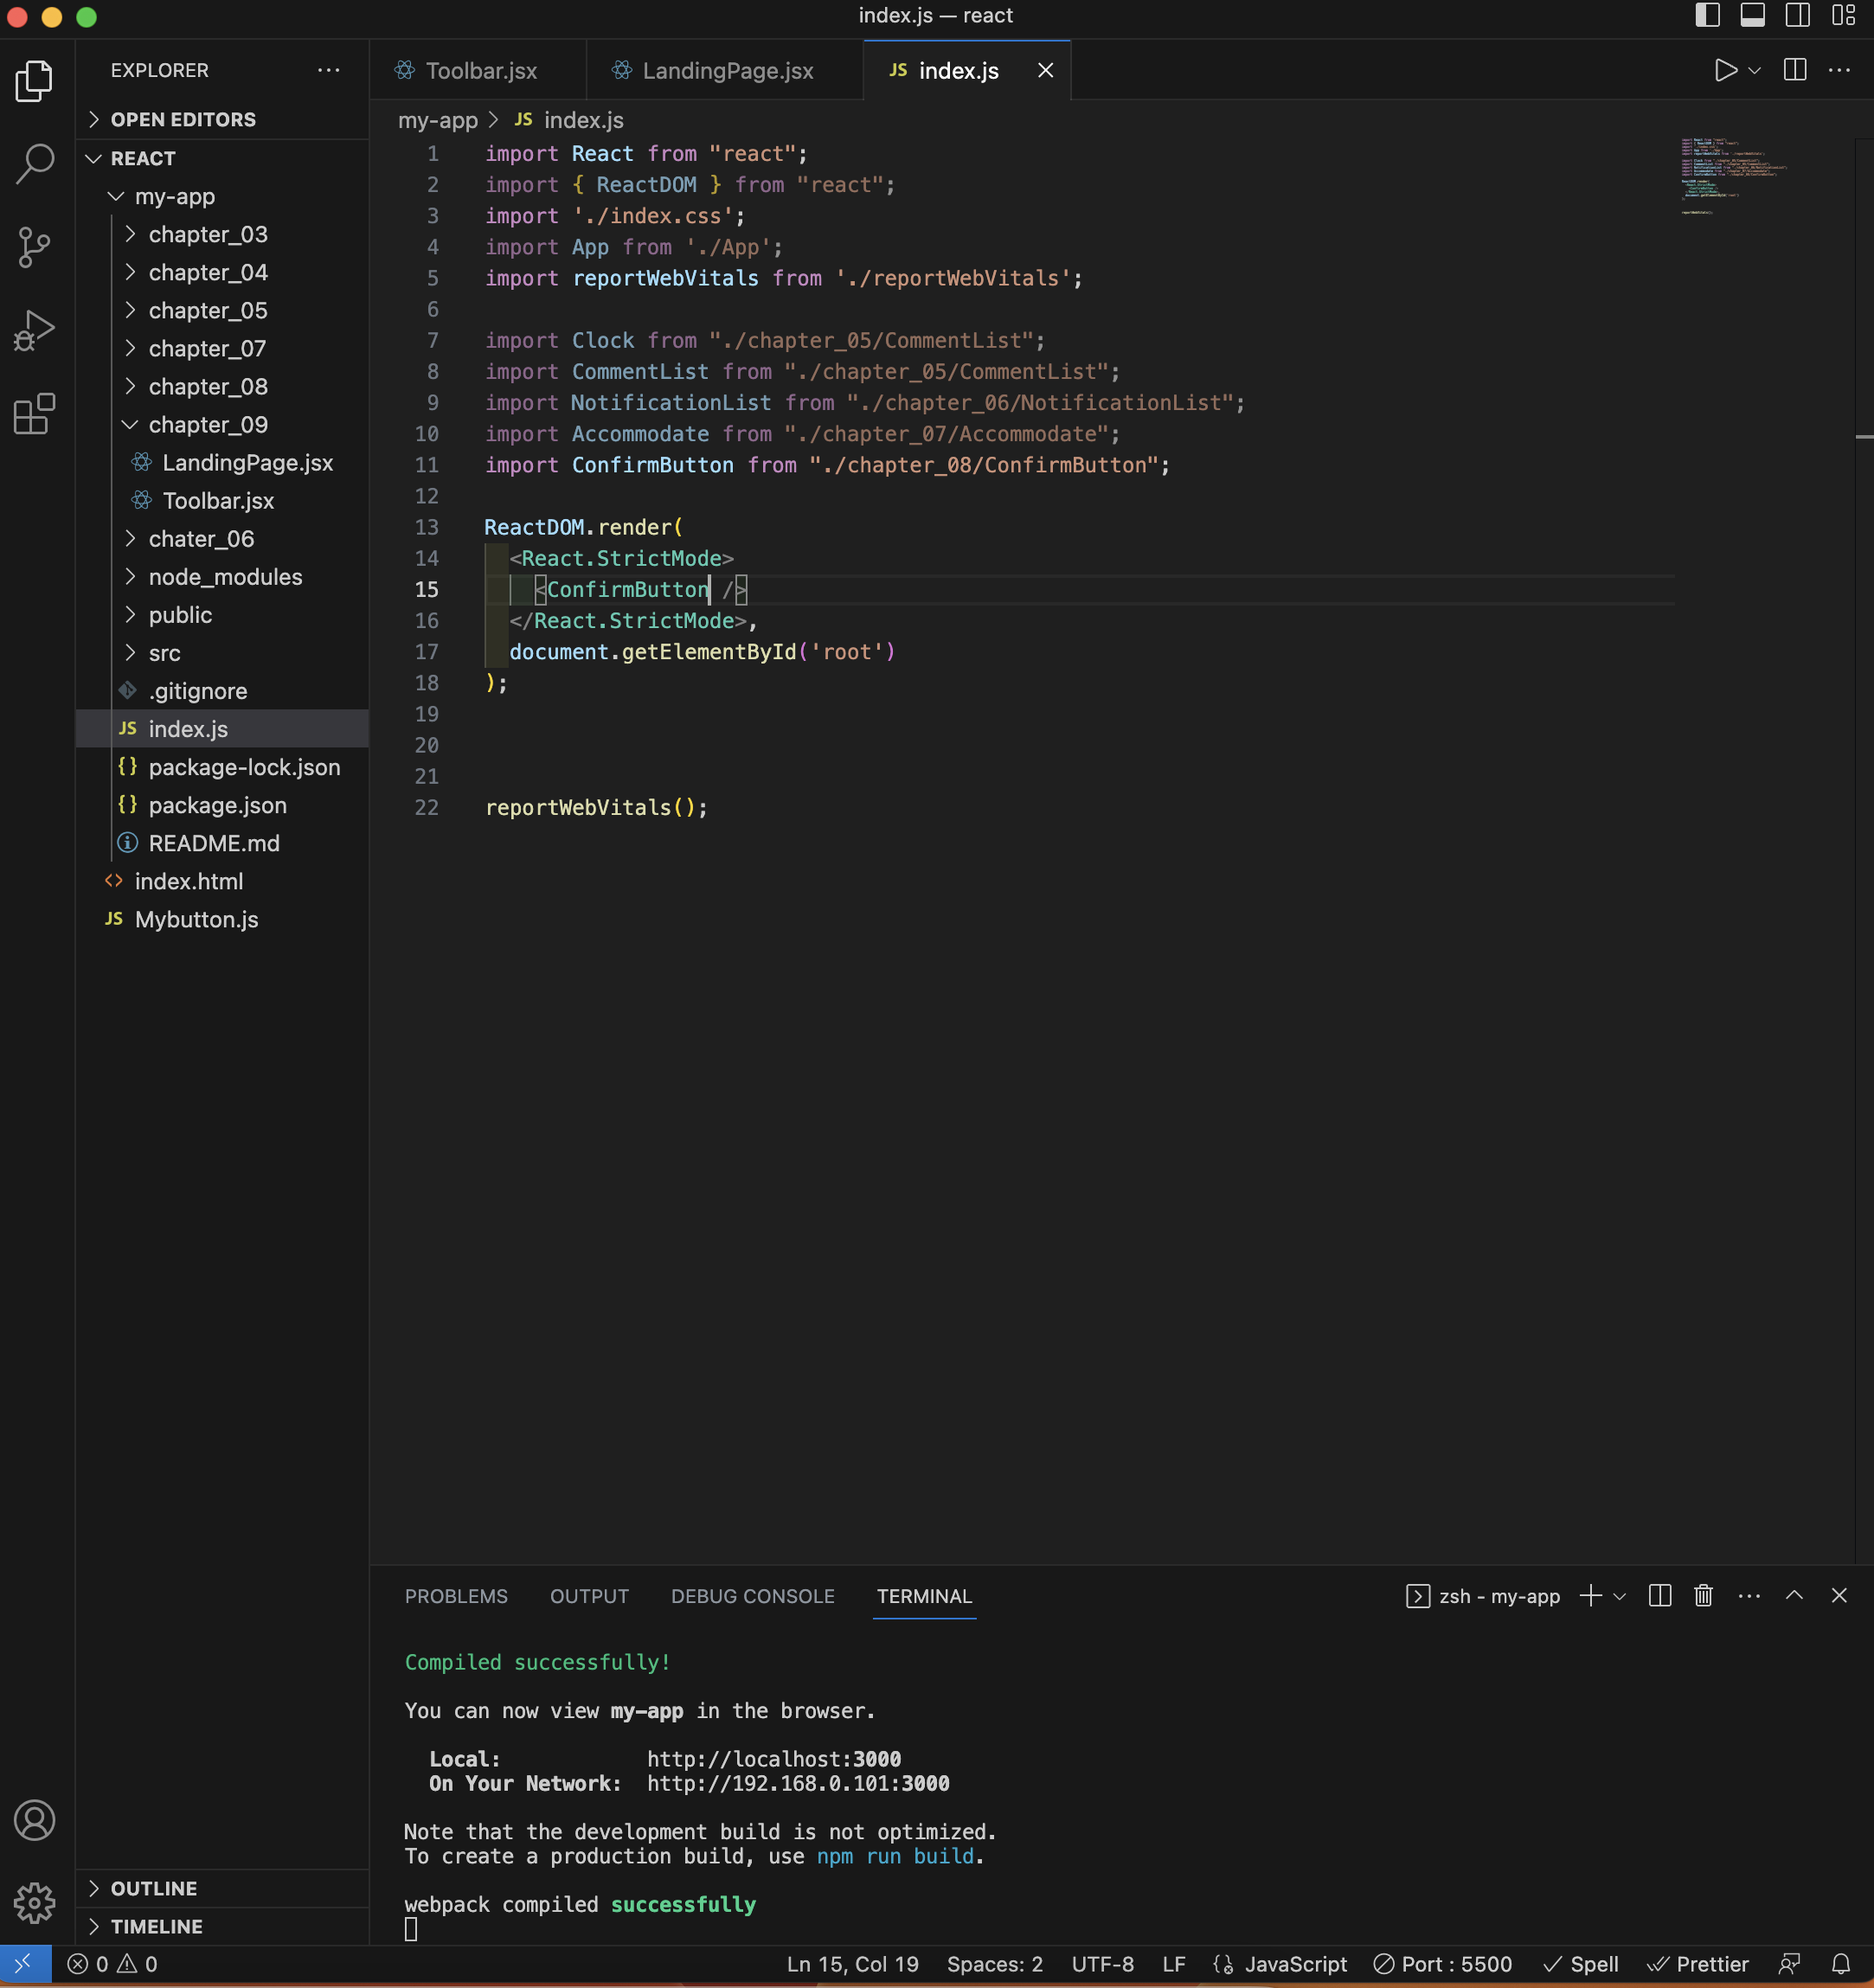Open the Source Control view

[x=34, y=247]
